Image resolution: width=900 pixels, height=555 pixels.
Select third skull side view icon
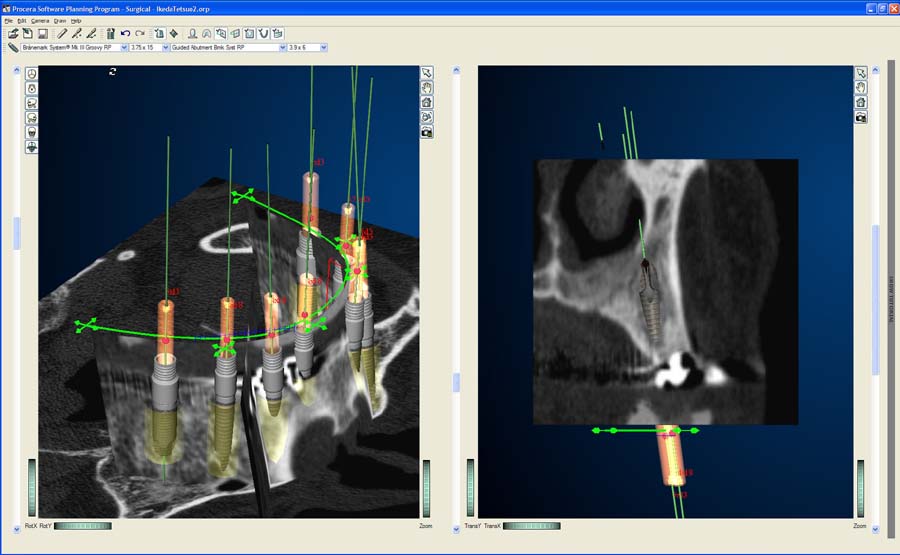coord(32,103)
